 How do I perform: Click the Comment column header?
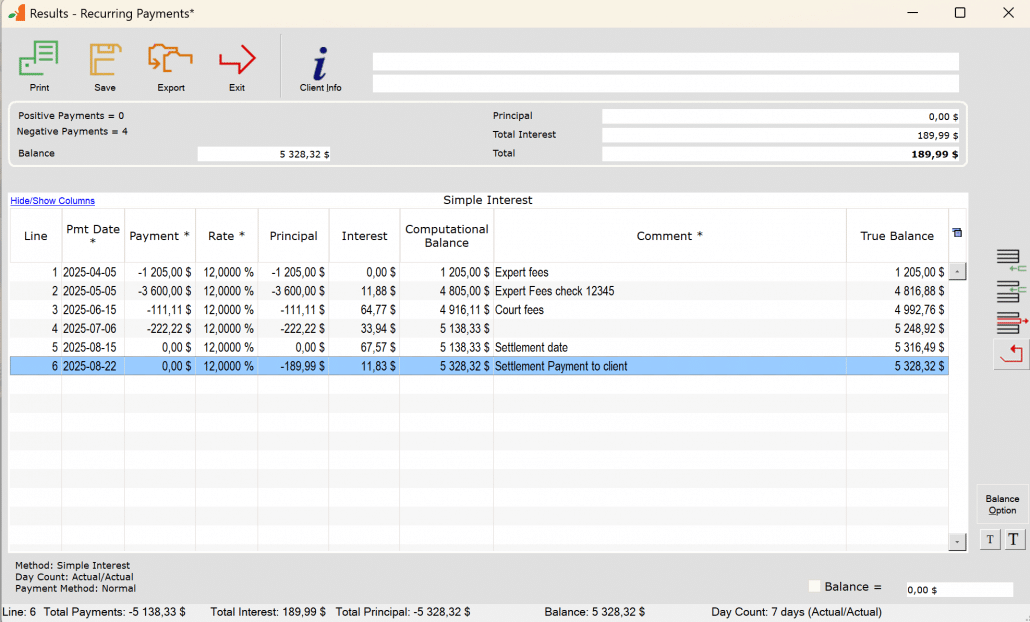pyautogui.click(x=669, y=236)
